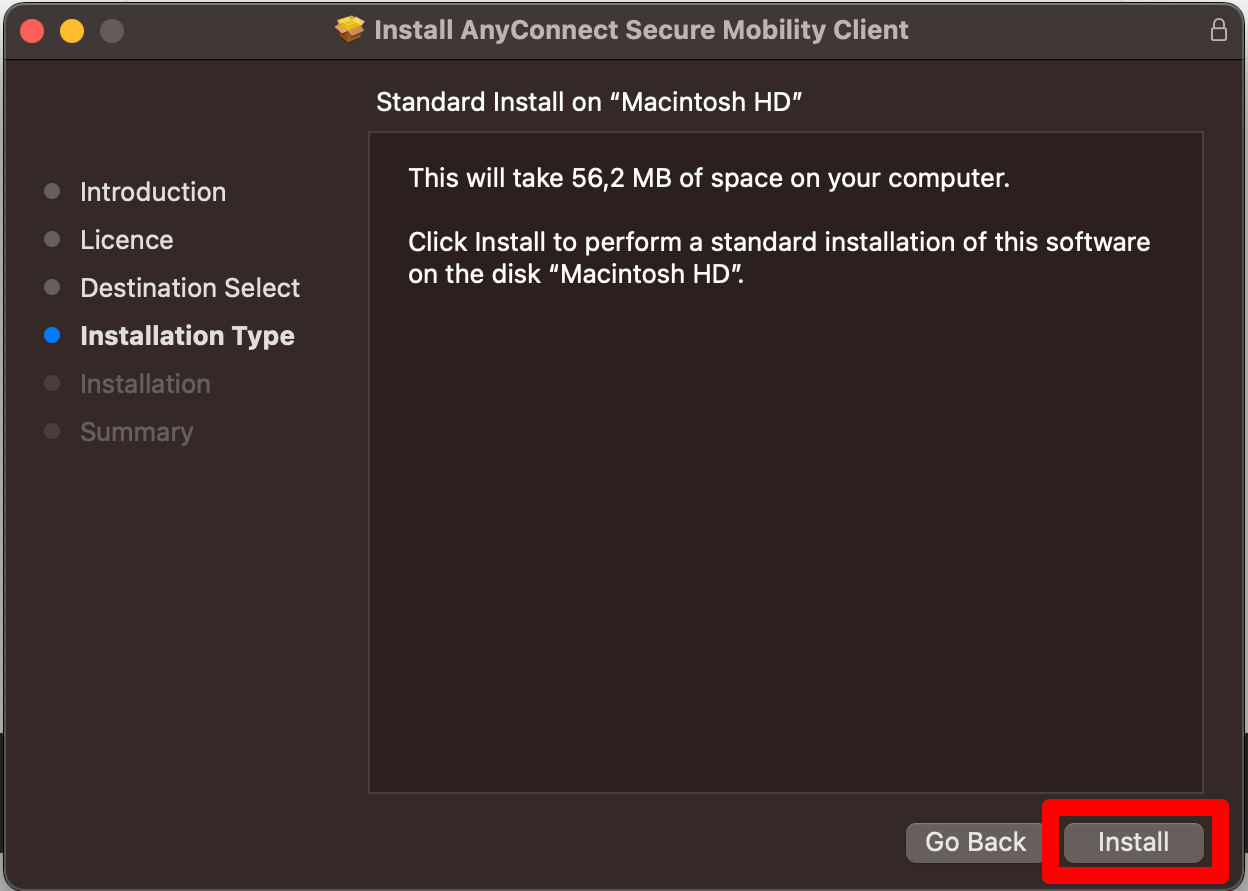Click the Summary step bullet
1248x891 pixels.
point(52,431)
